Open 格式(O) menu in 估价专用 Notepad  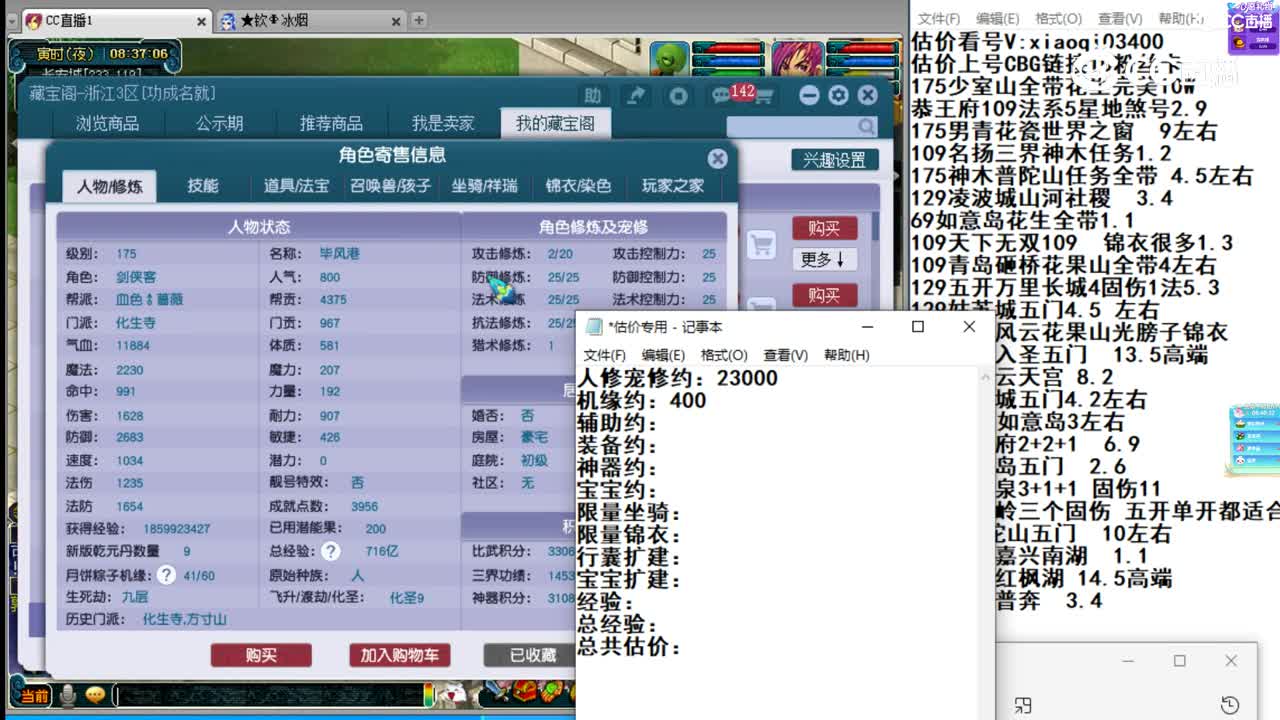point(724,355)
